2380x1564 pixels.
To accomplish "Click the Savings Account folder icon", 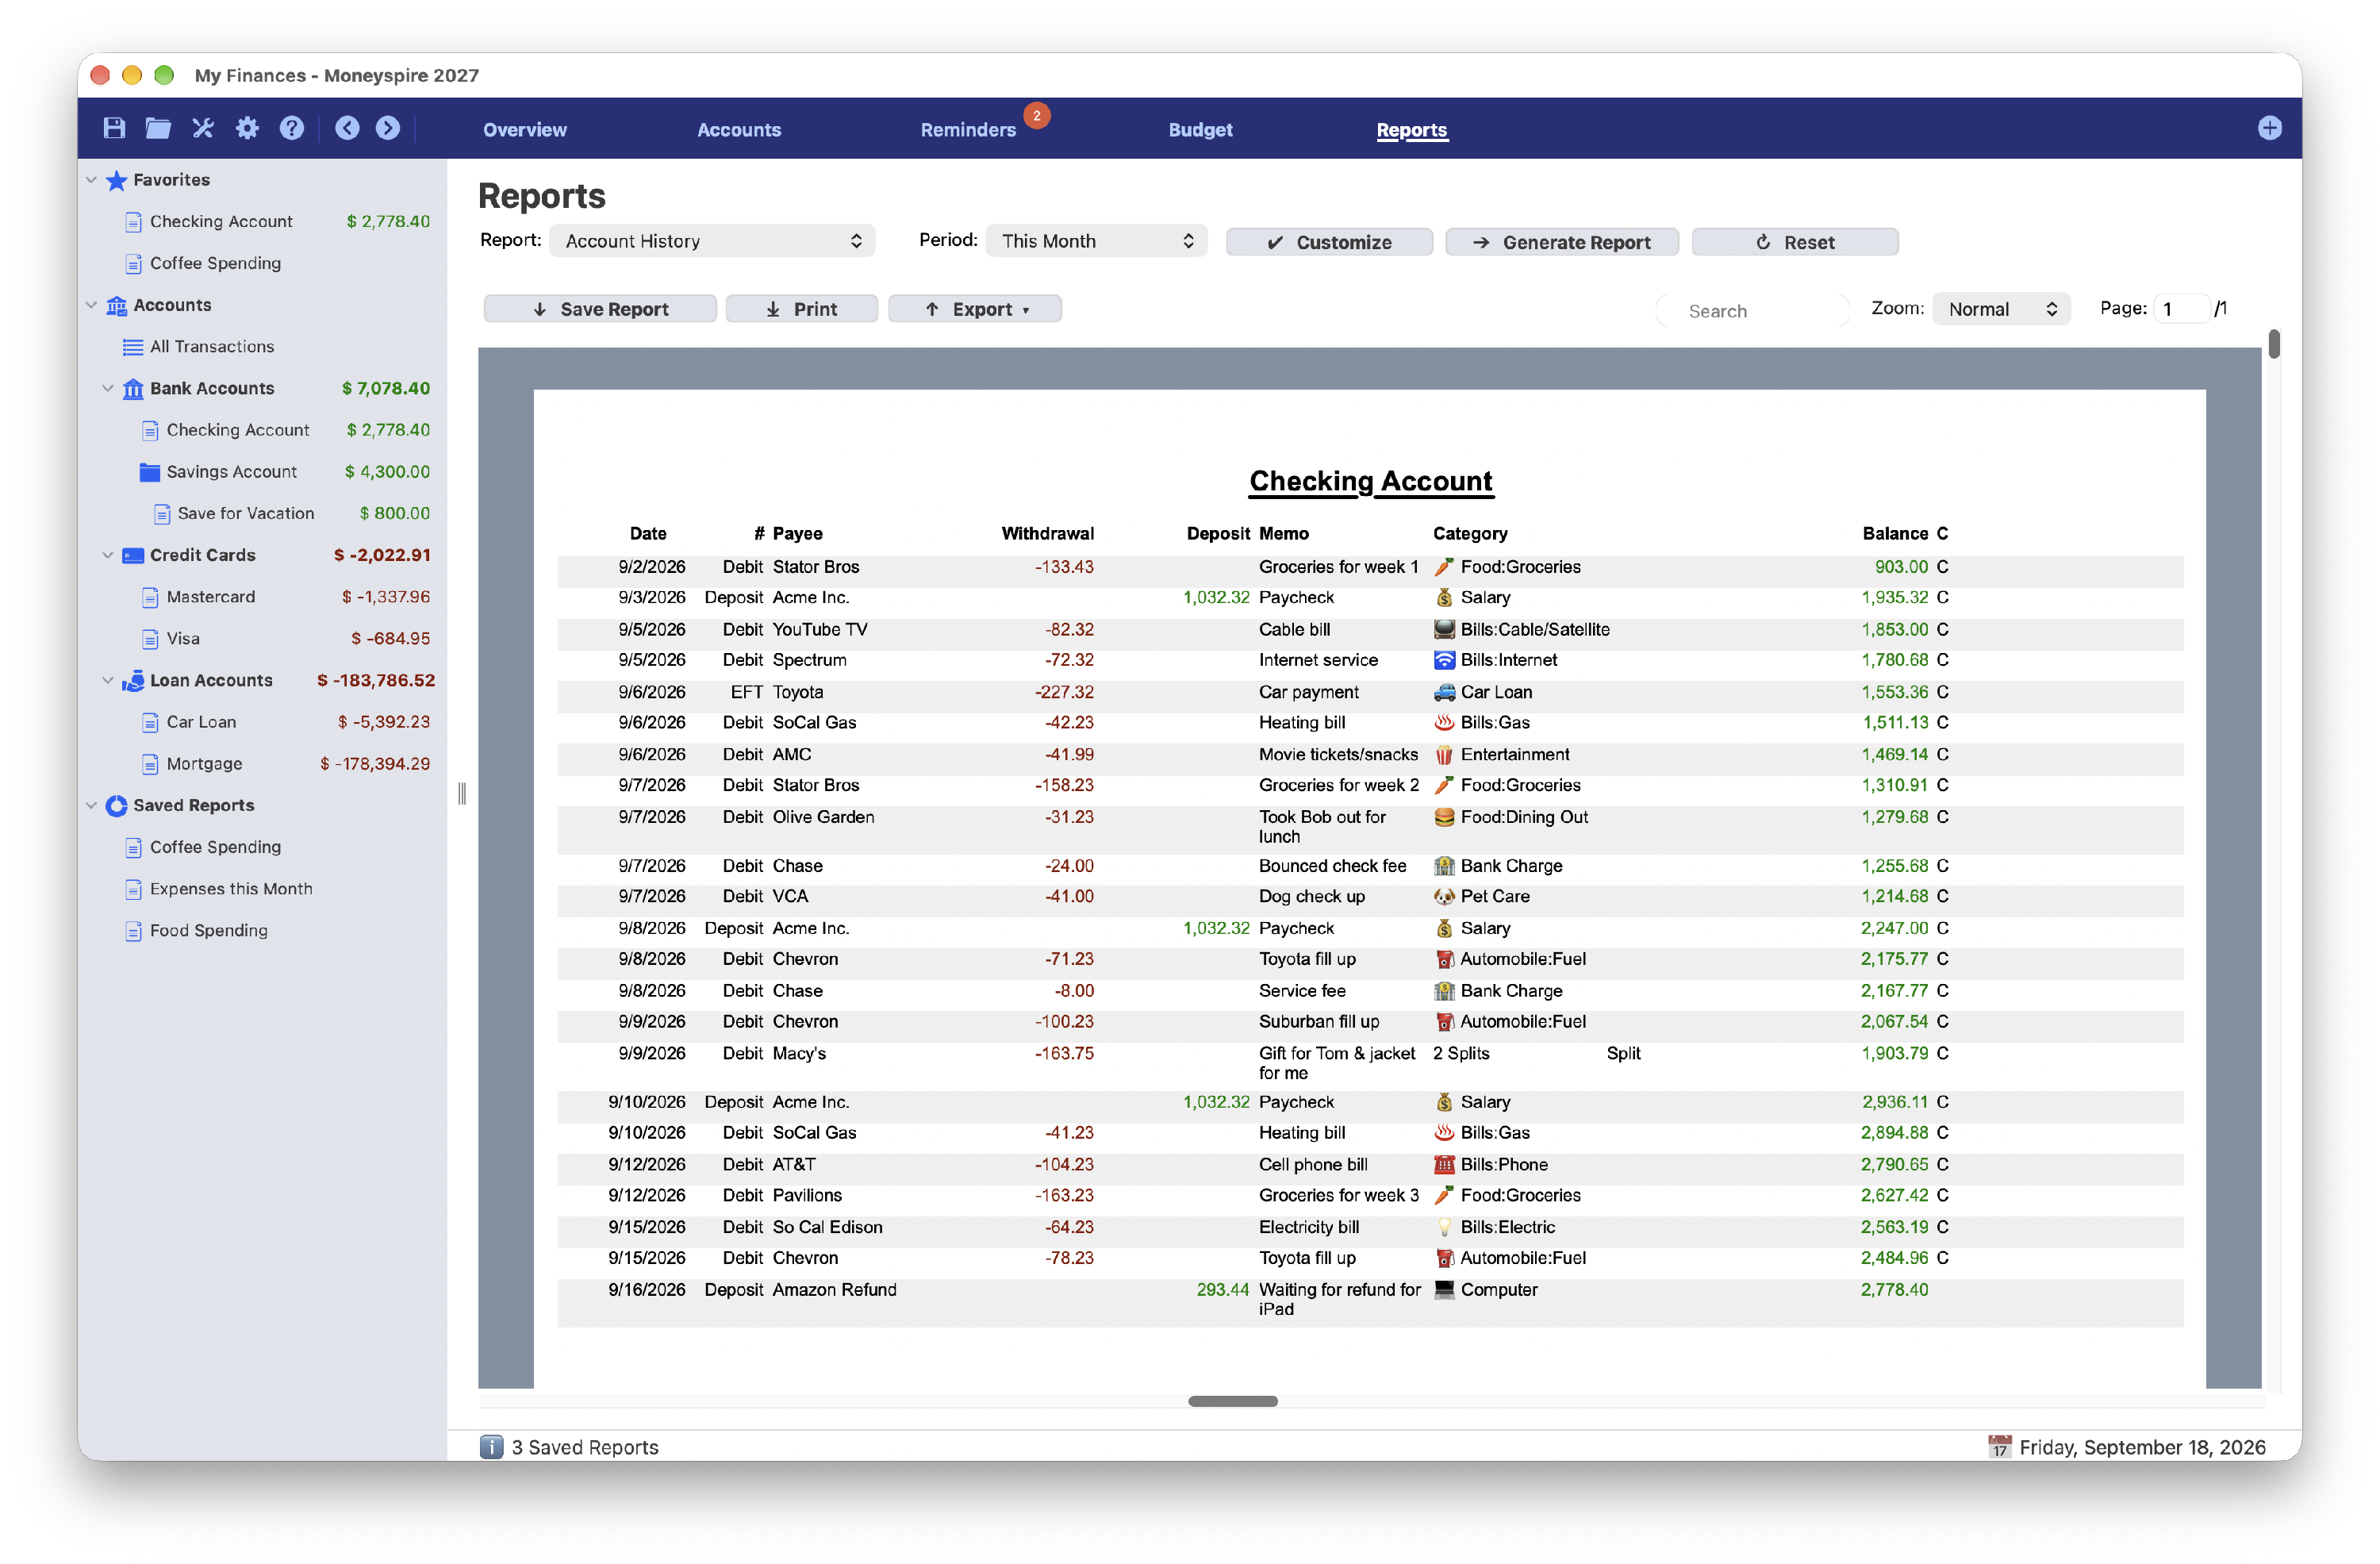I will (150, 472).
